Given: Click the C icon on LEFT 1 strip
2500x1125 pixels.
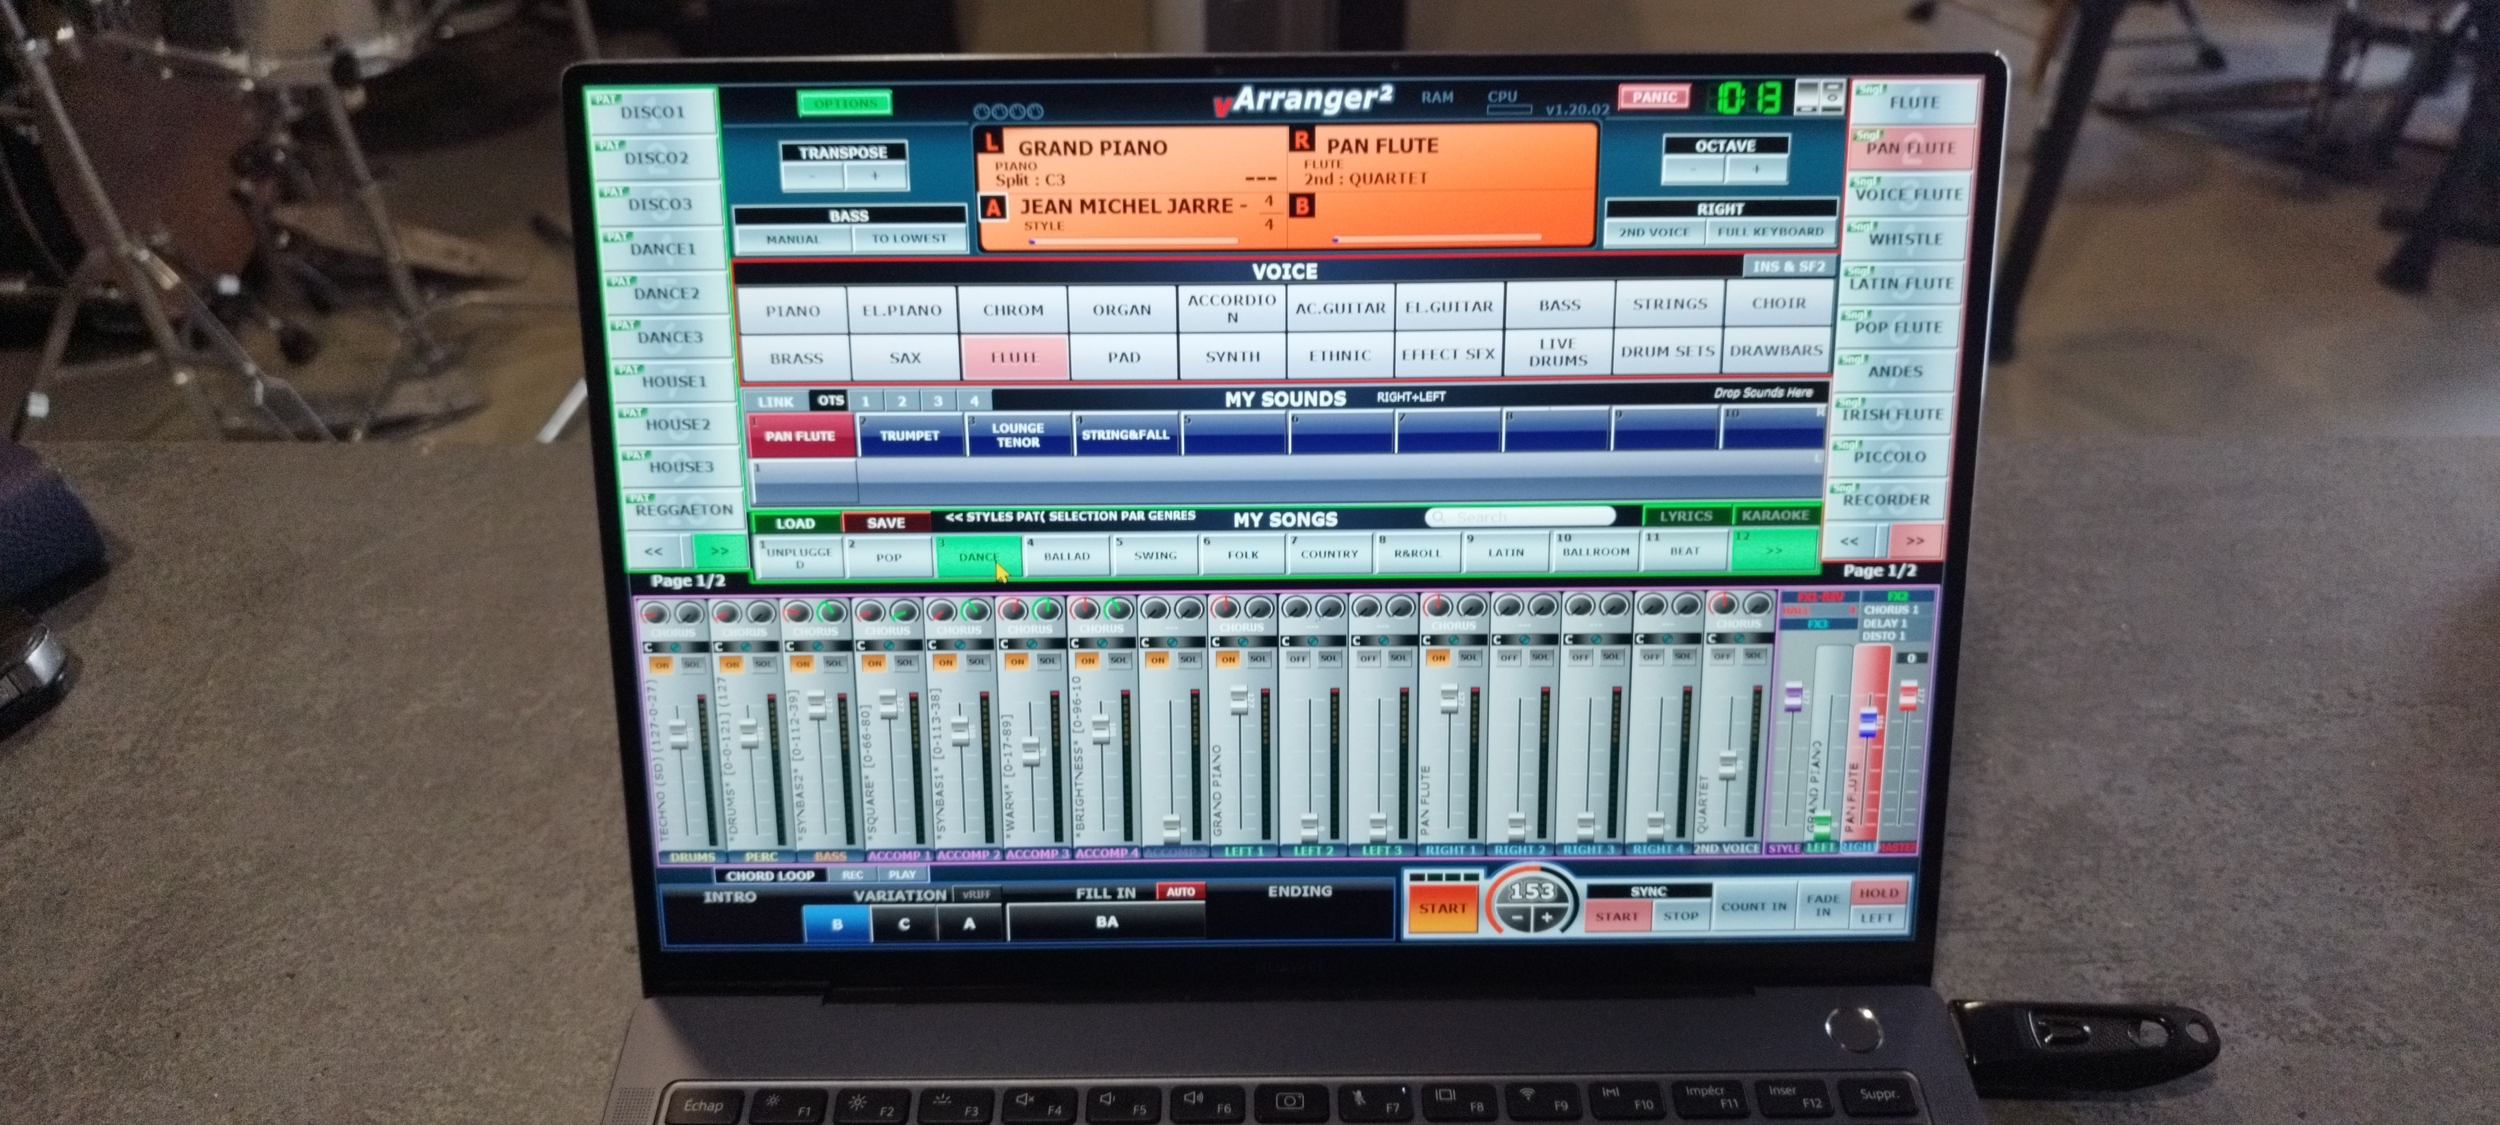Looking at the screenshot, I should click(1216, 642).
